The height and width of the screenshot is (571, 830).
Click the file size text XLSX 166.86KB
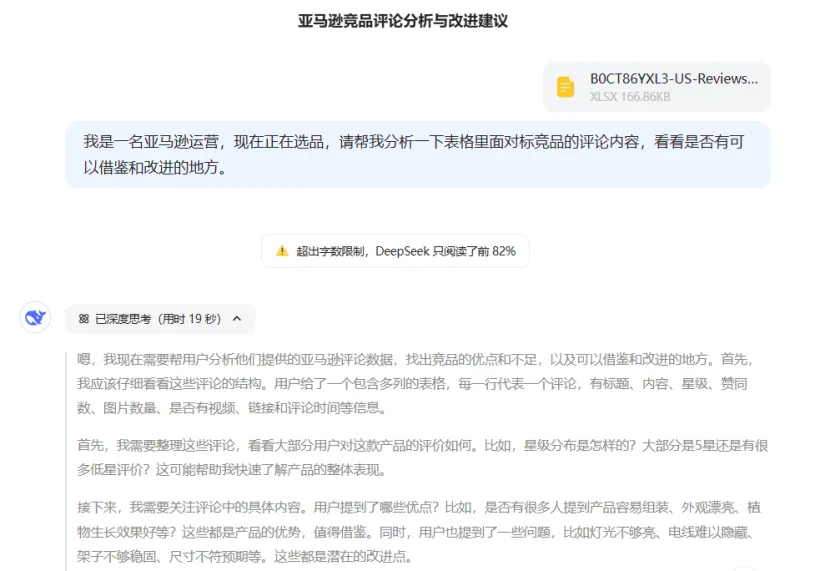[630, 97]
